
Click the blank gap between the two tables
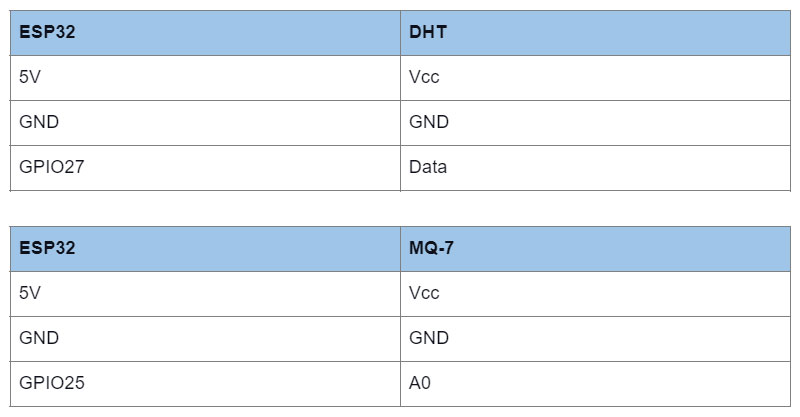[x=400, y=209]
